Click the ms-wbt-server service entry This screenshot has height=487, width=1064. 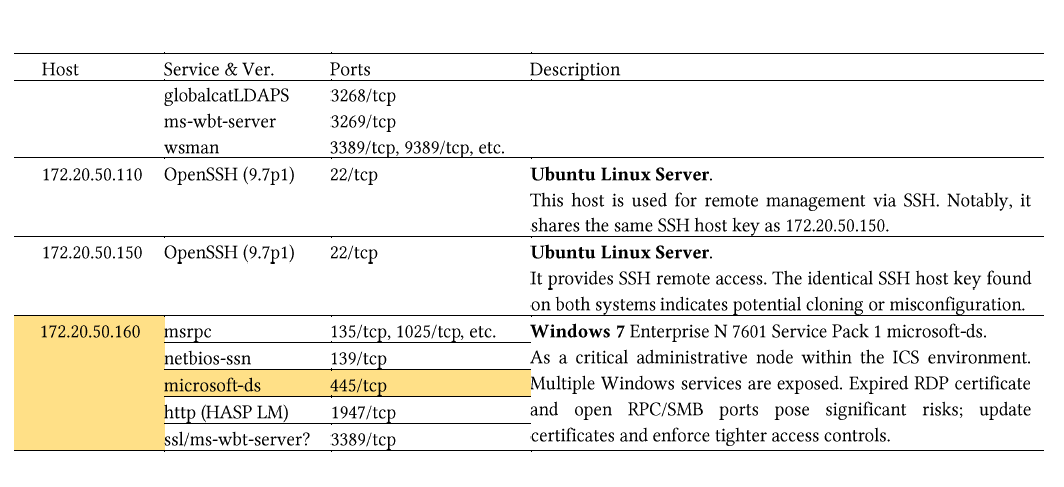(220, 121)
